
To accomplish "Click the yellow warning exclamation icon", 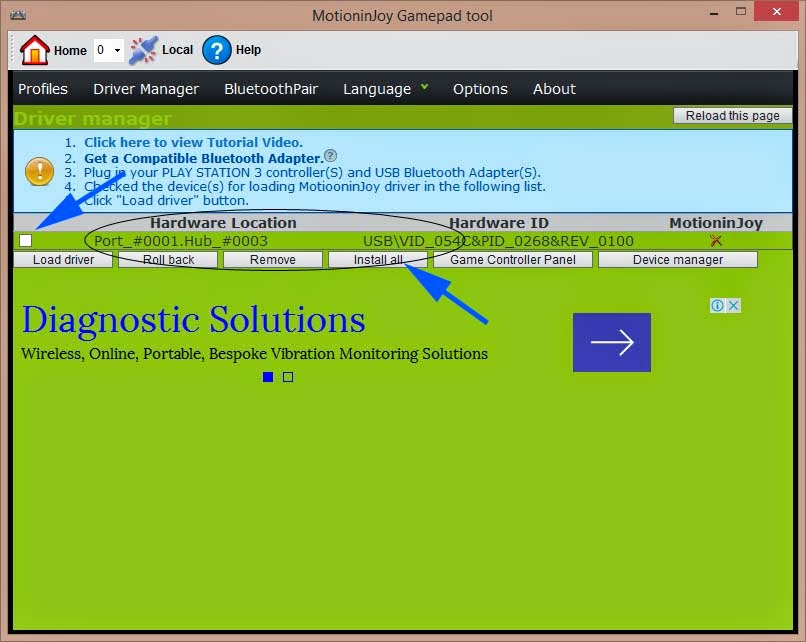I will point(40,171).
